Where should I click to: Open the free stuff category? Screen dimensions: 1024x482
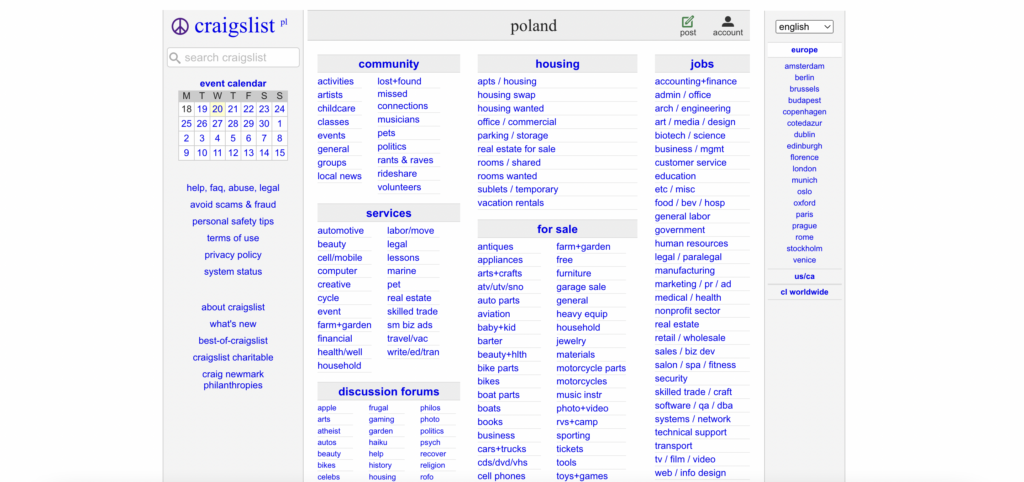point(564,260)
